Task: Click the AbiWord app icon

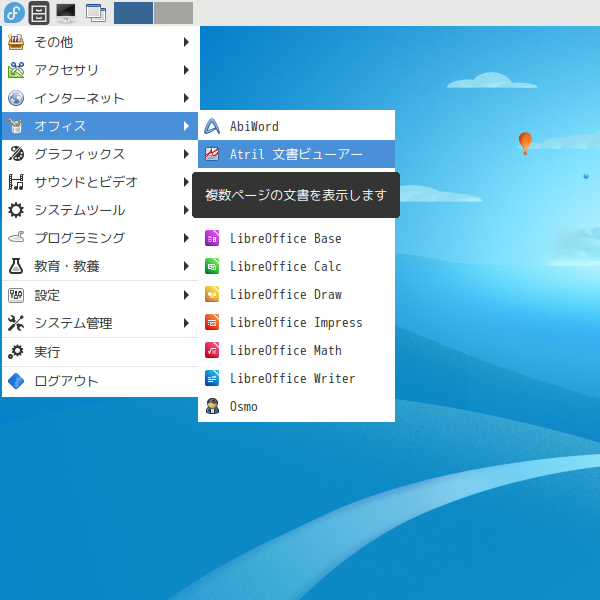Action: click(x=212, y=126)
